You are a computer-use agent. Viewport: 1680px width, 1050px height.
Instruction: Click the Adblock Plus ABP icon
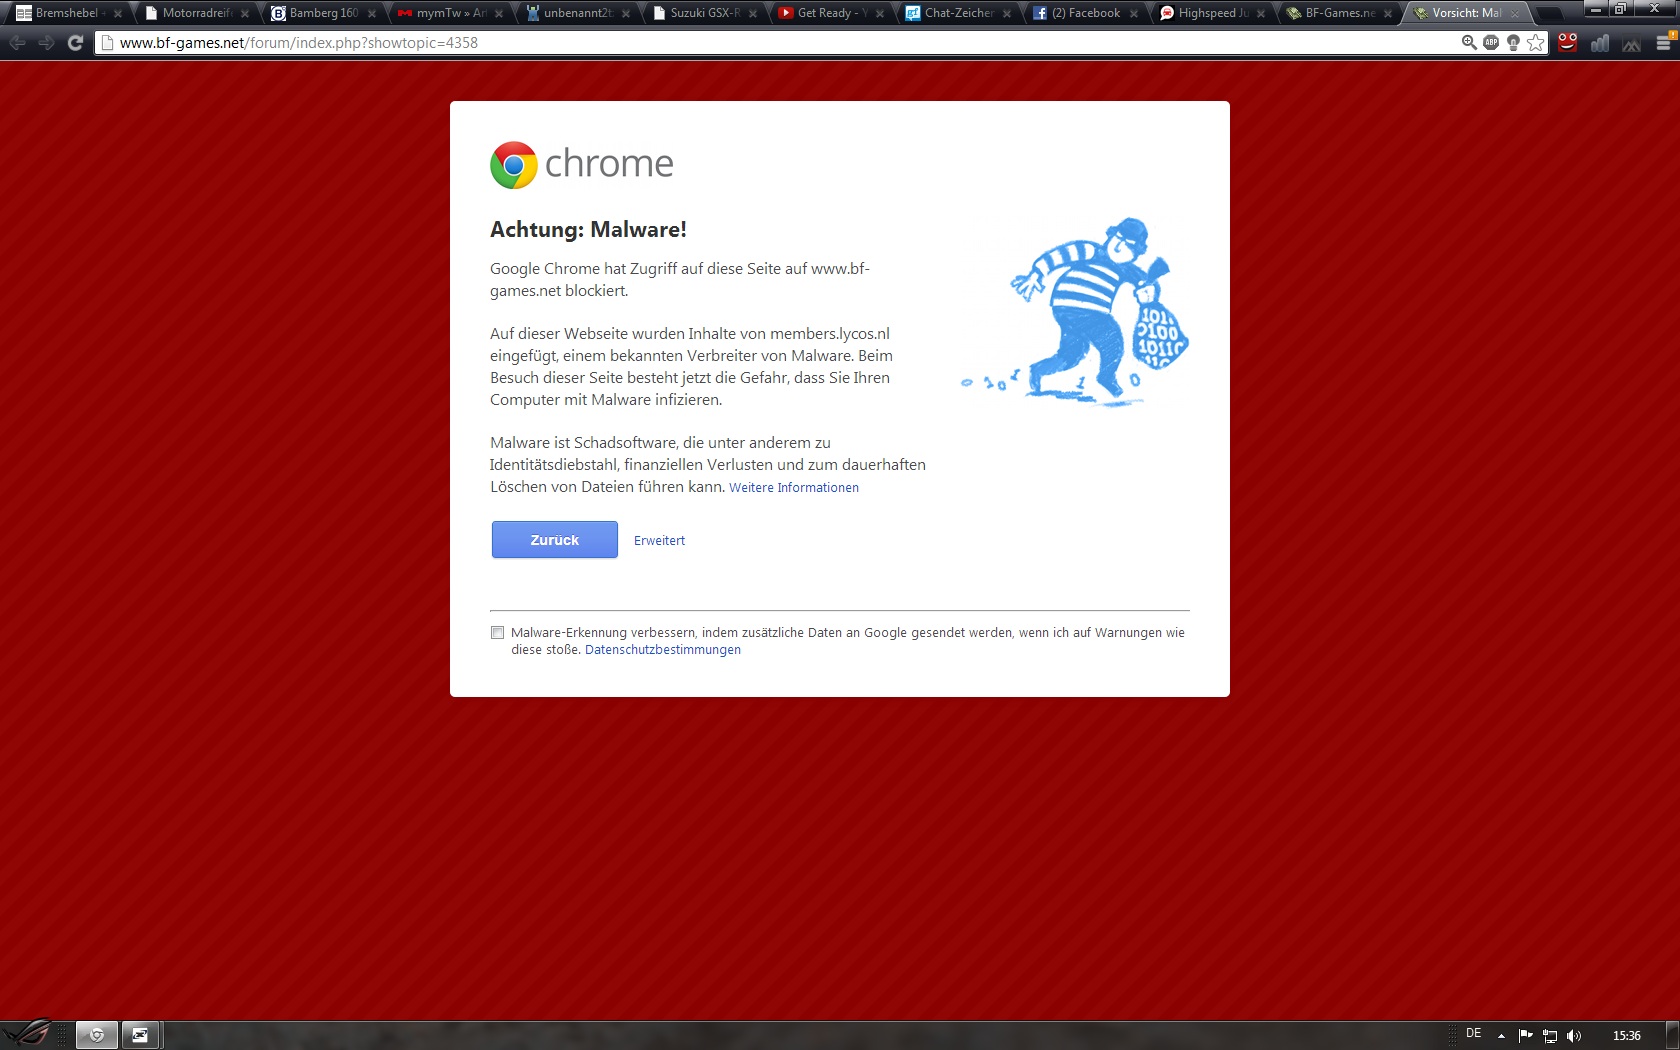pyautogui.click(x=1491, y=42)
